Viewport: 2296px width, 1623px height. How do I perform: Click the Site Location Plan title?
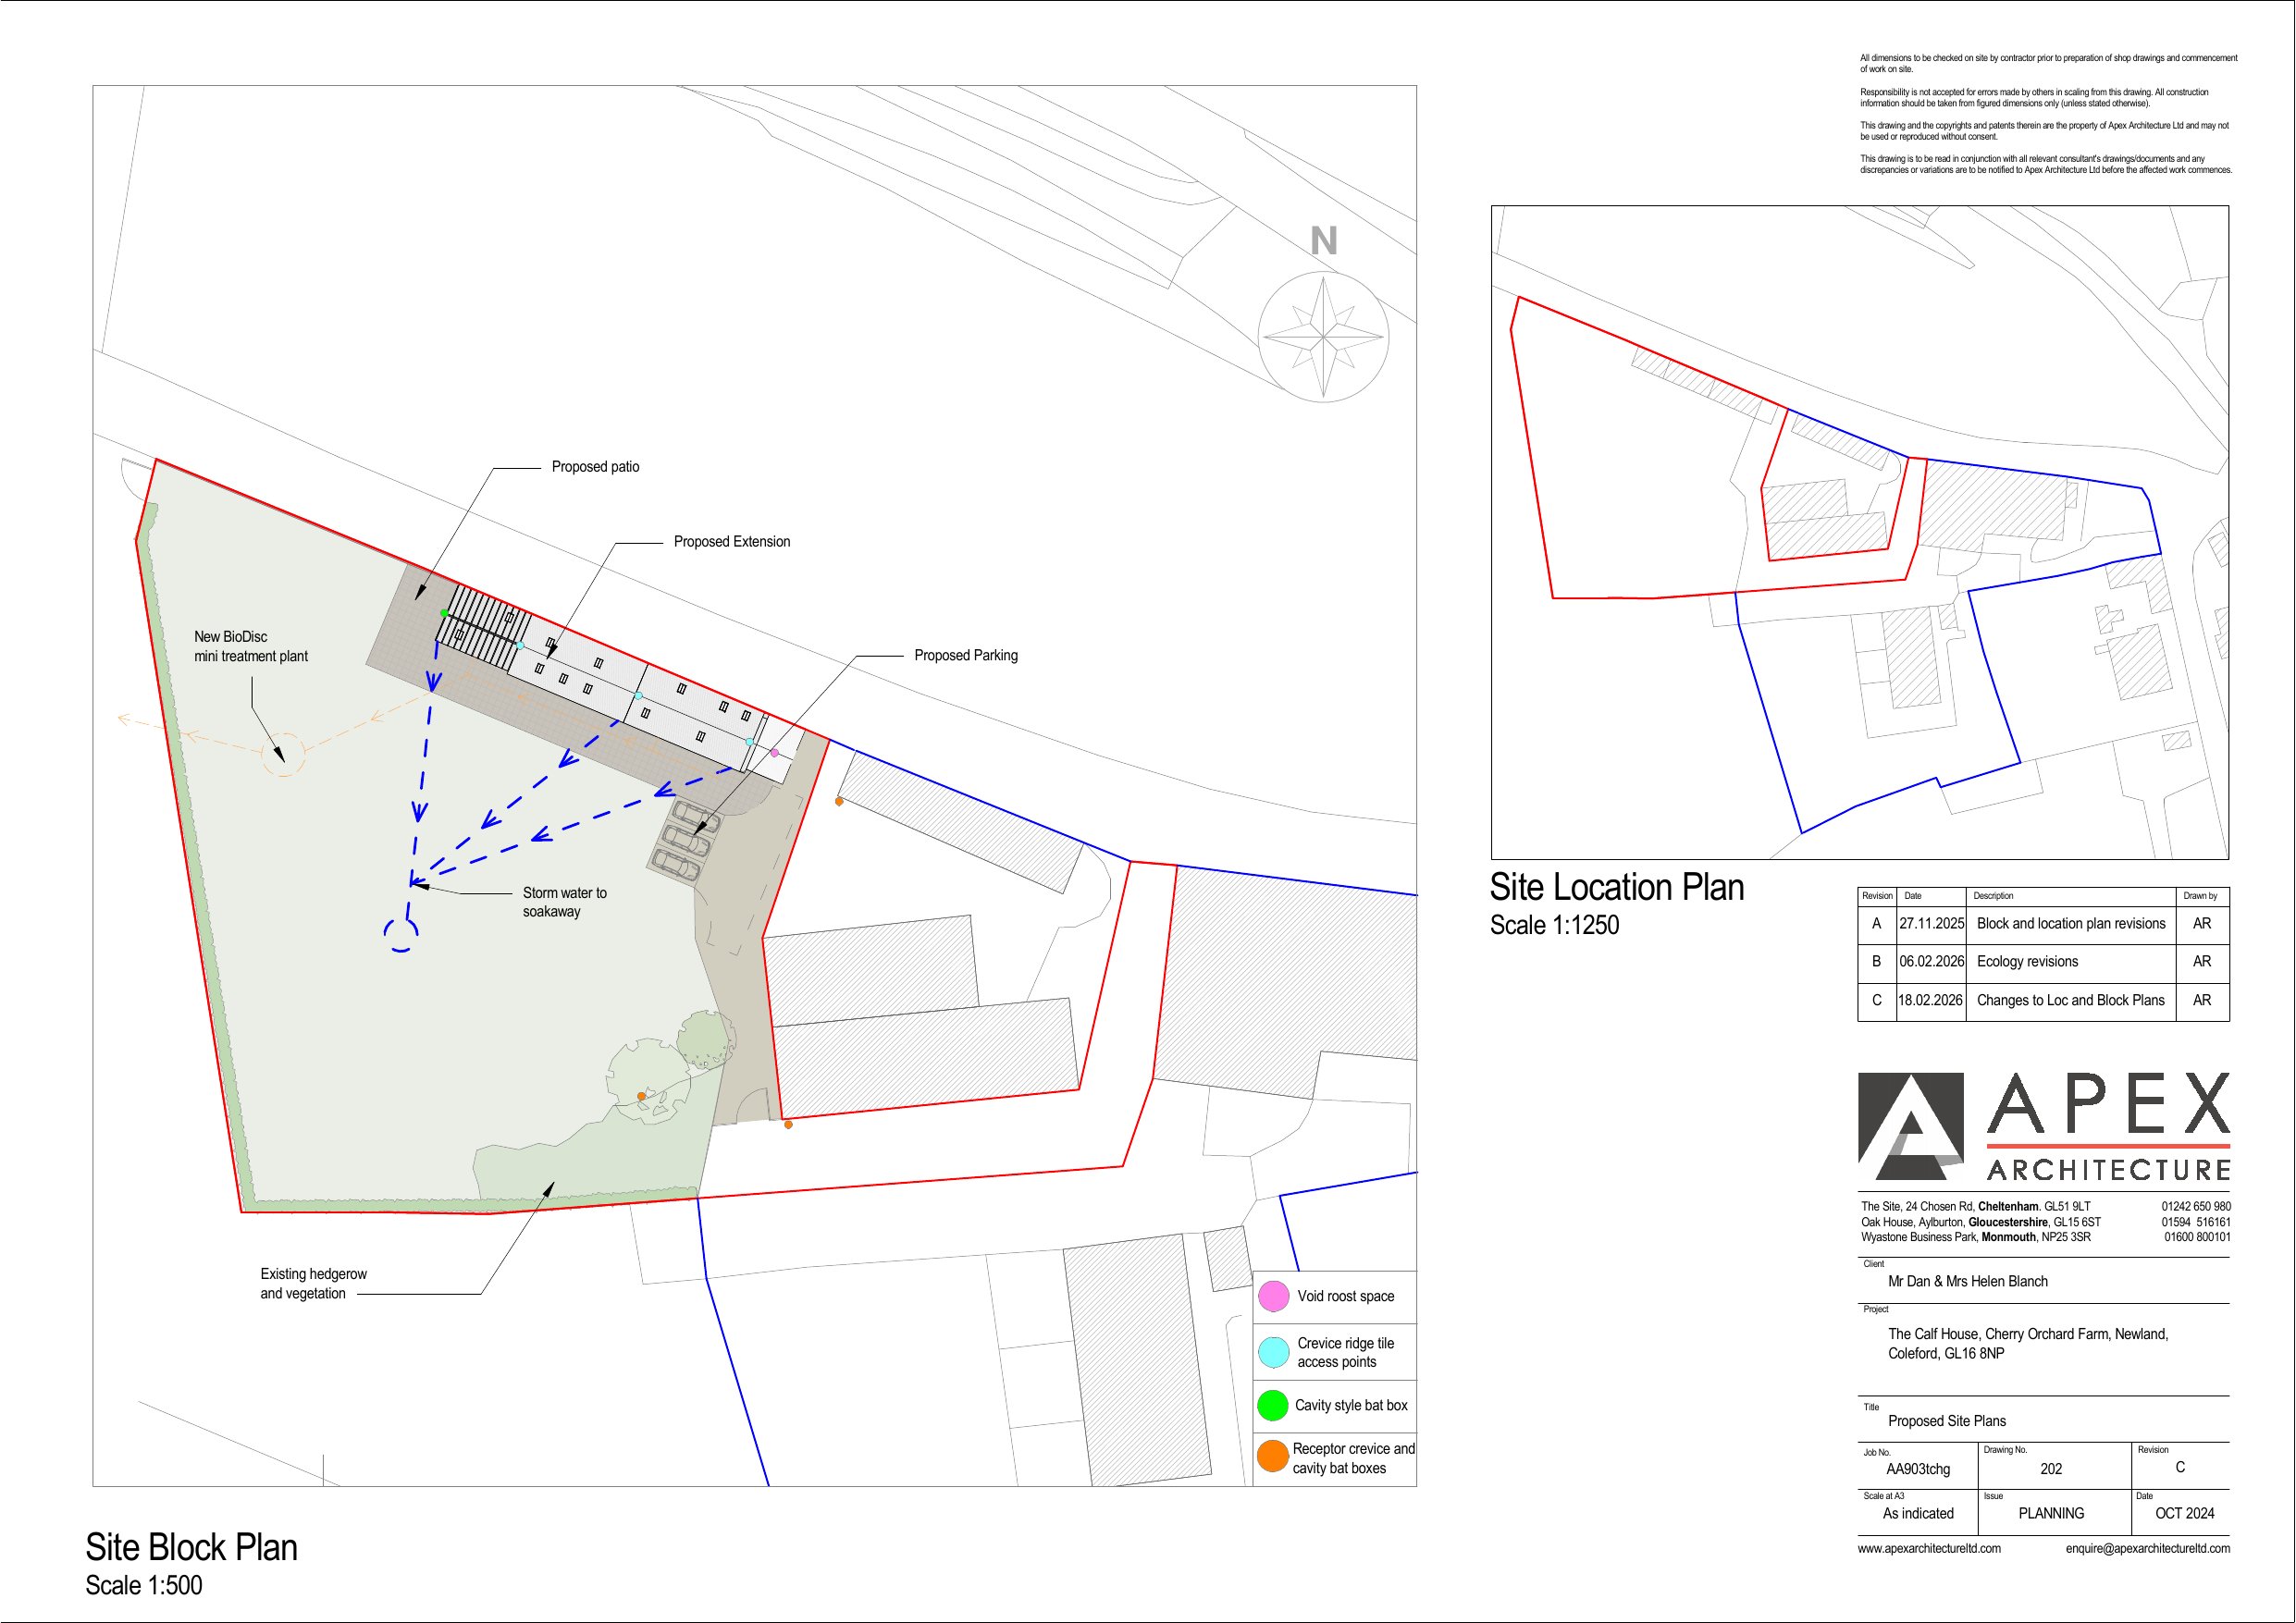point(1616,888)
